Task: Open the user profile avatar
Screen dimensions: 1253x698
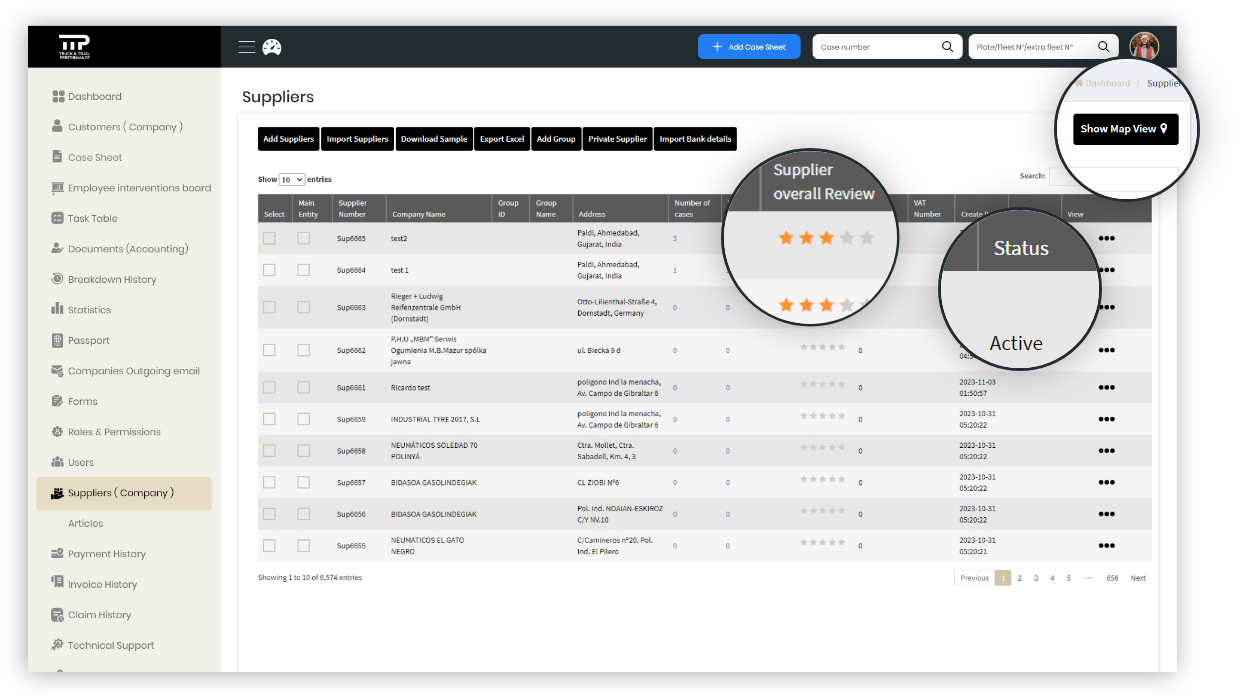Action: point(1144,46)
